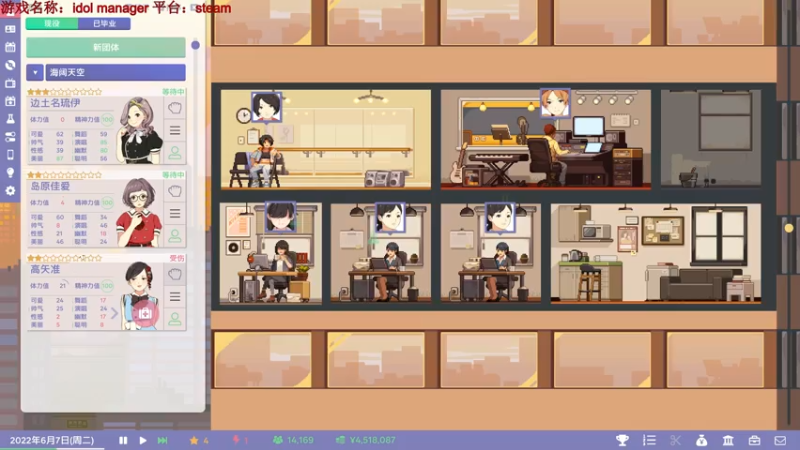Click the star fame counter 4
Viewport: 800px width, 450px height.
pyautogui.click(x=199, y=440)
